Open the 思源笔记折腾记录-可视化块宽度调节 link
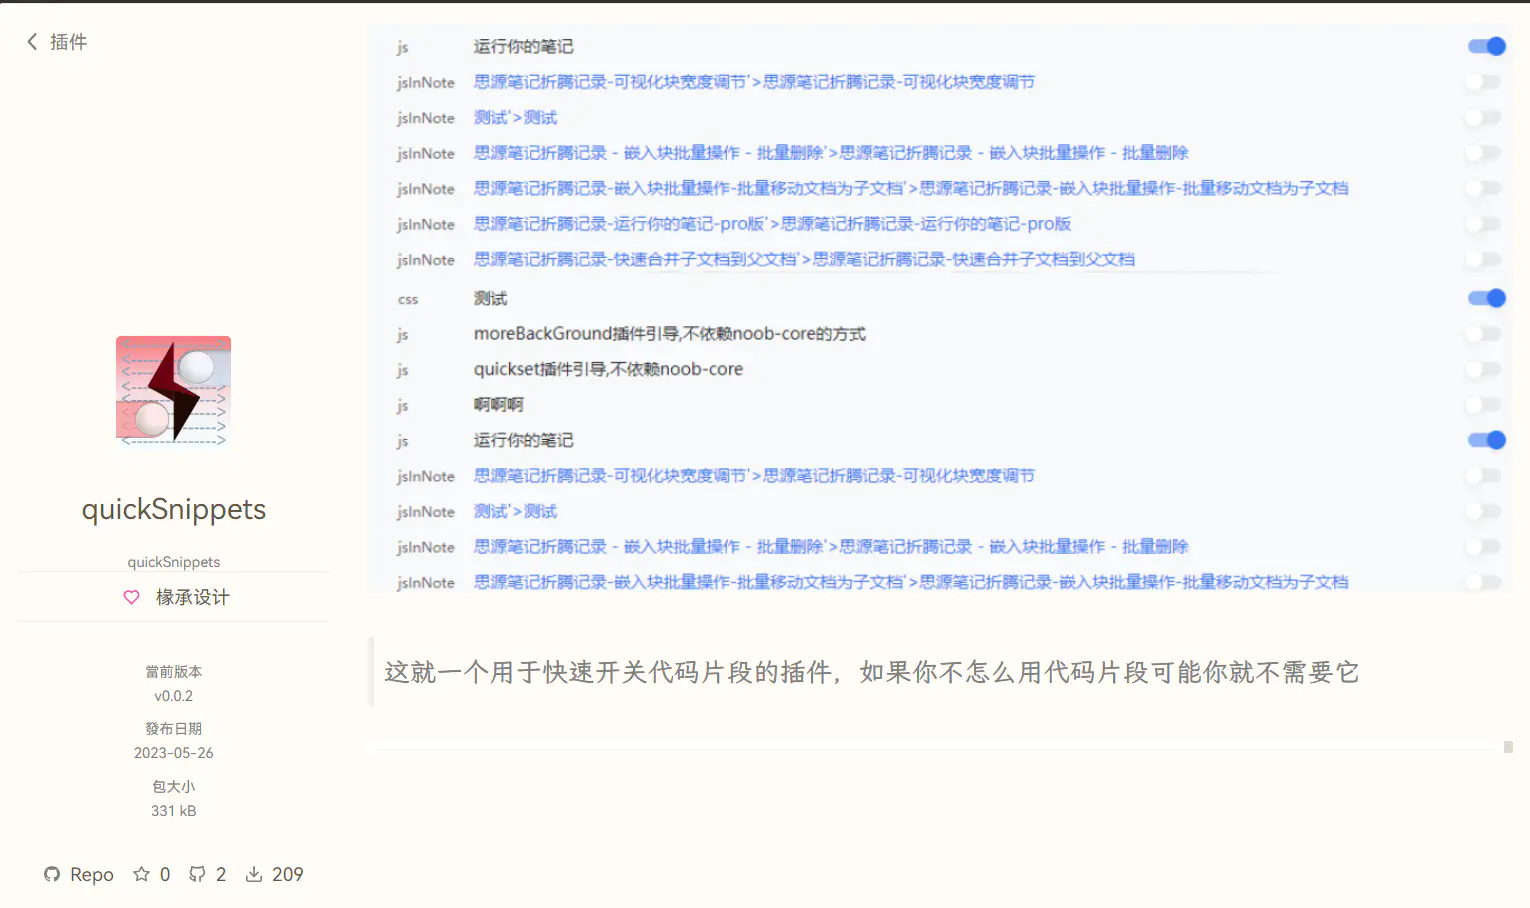 click(754, 81)
